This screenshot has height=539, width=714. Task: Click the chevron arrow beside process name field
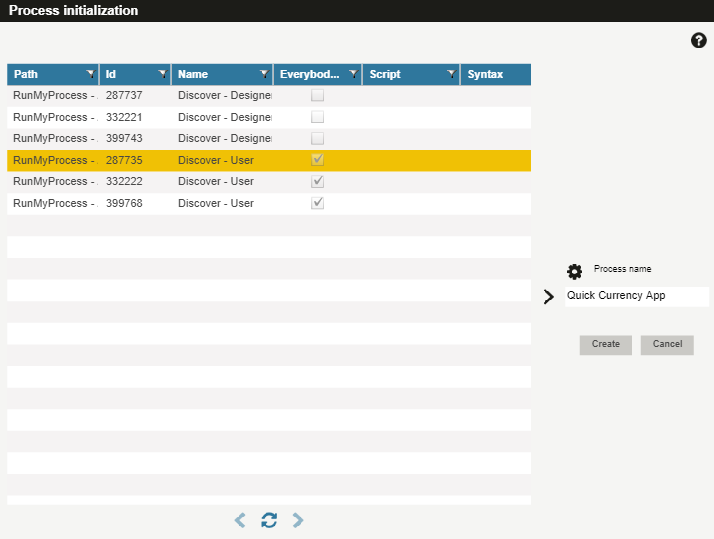(x=548, y=297)
